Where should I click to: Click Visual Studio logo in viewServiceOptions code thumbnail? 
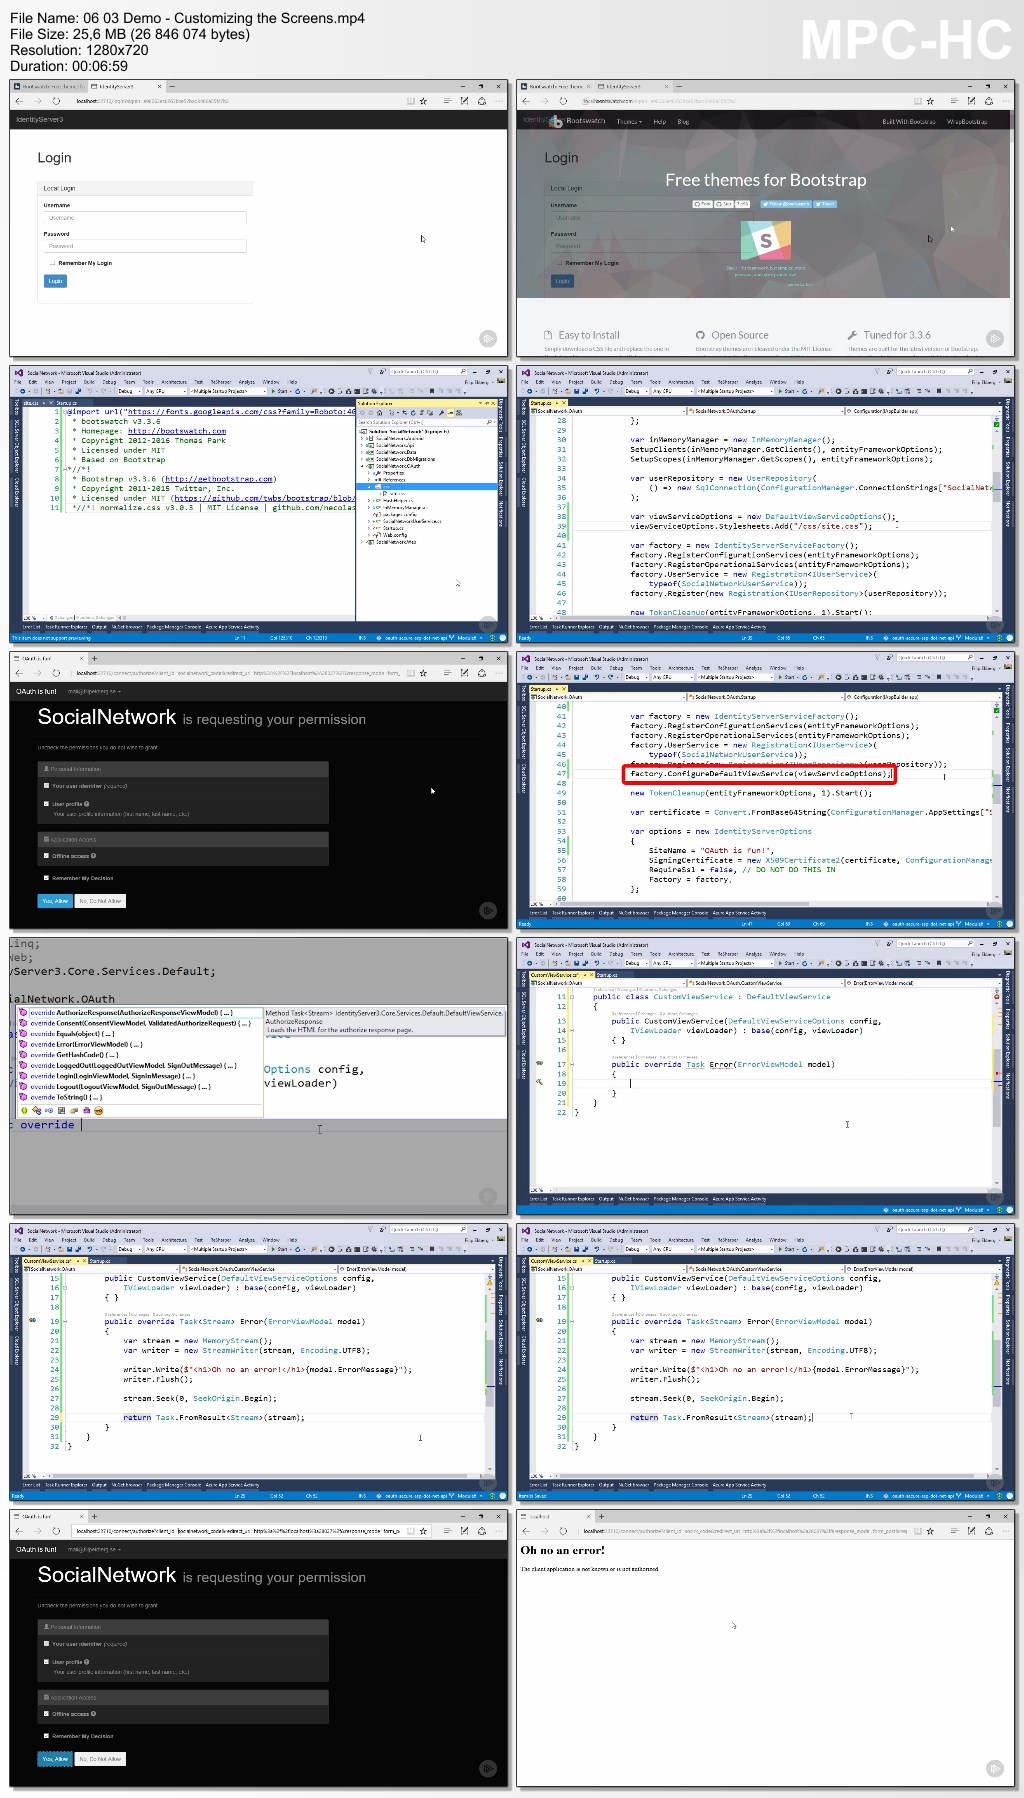525,373
